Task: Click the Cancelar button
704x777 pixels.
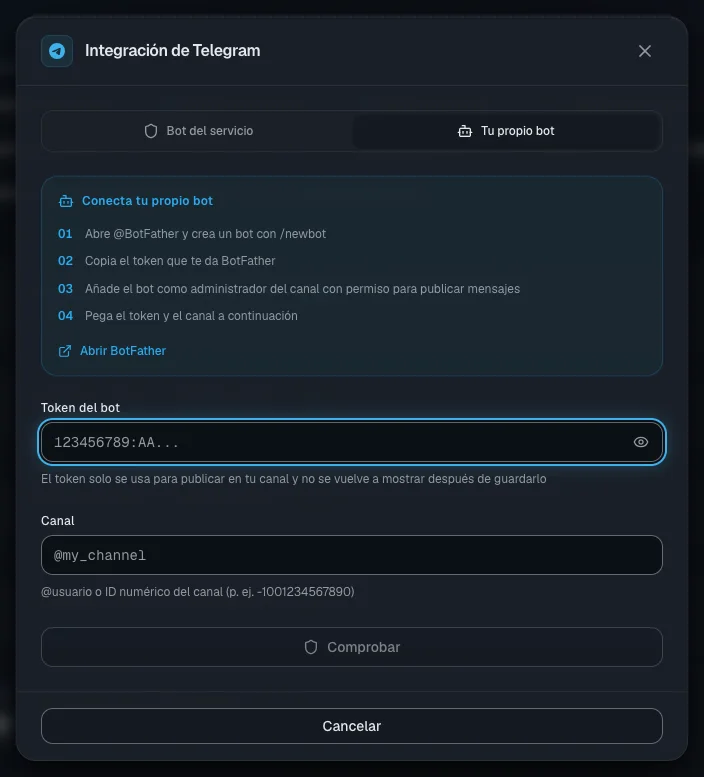Action: click(352, 726)
